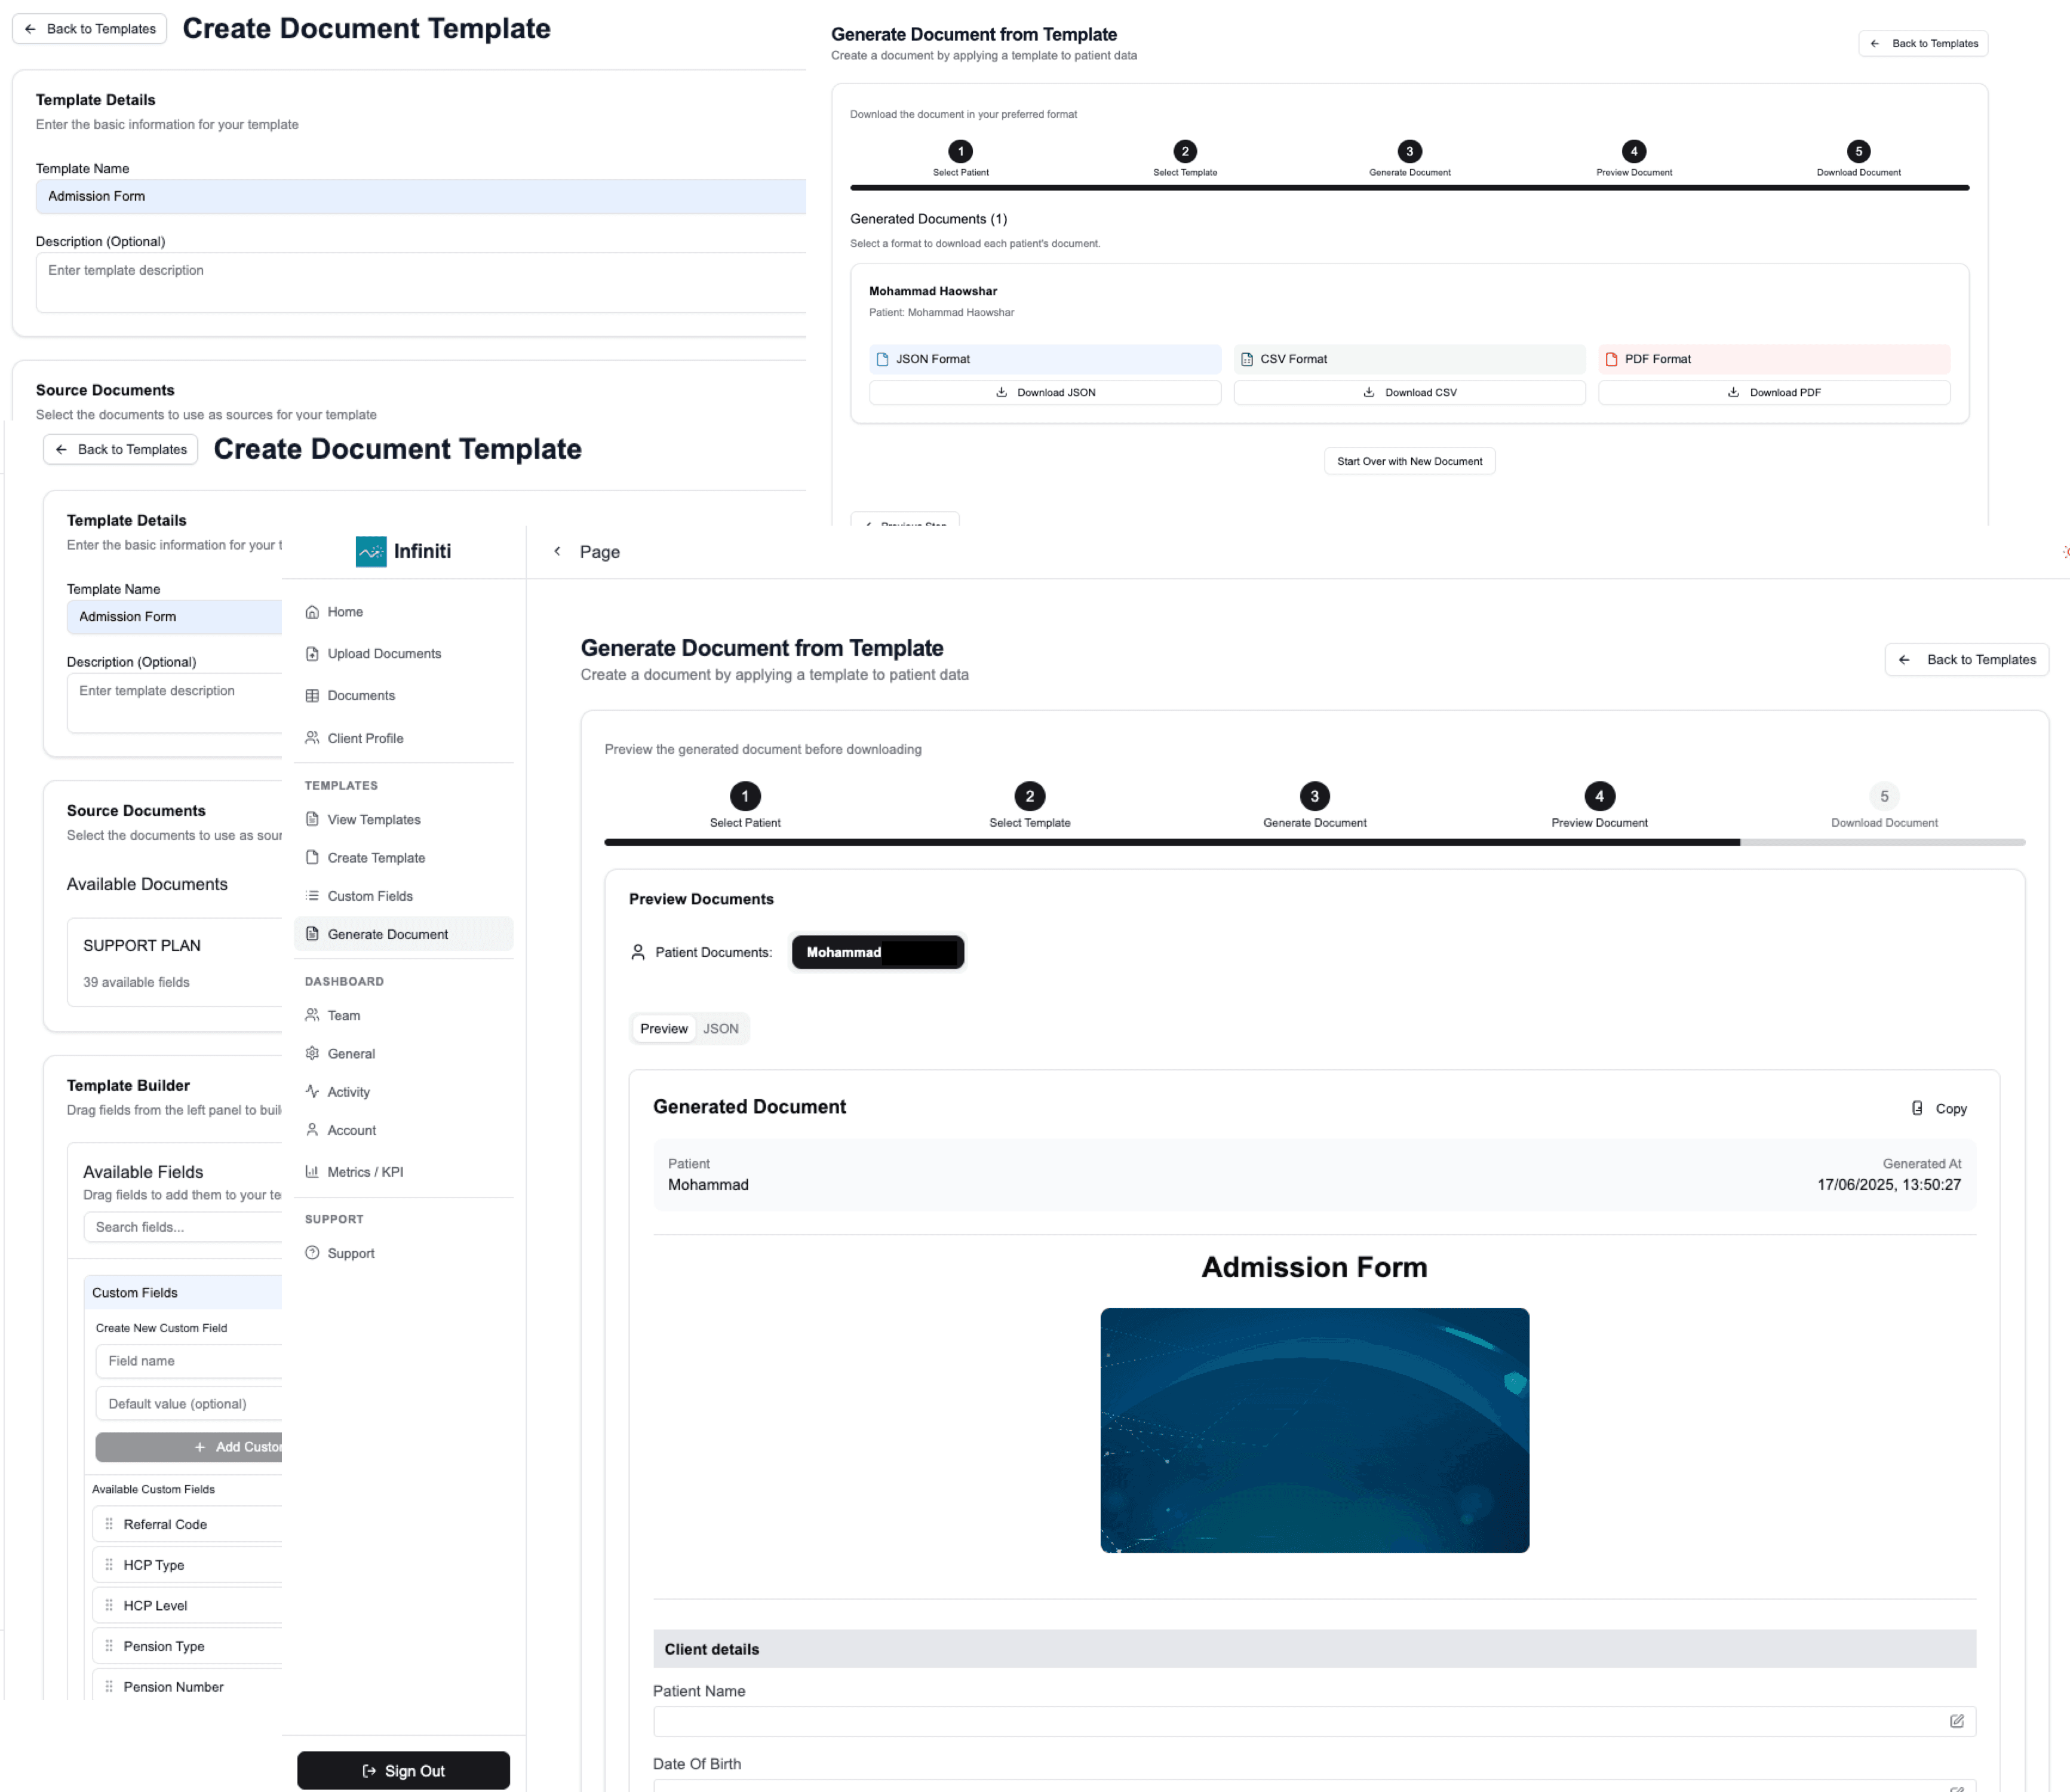Click drag handle of HCP Level field
The height and width of the screenshot is (1792, 2070).
(109, 1605)
